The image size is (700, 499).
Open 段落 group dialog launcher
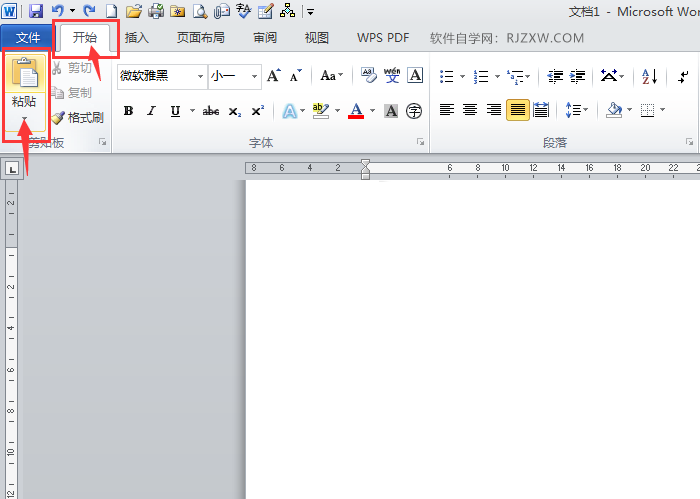tap(690, 142)
